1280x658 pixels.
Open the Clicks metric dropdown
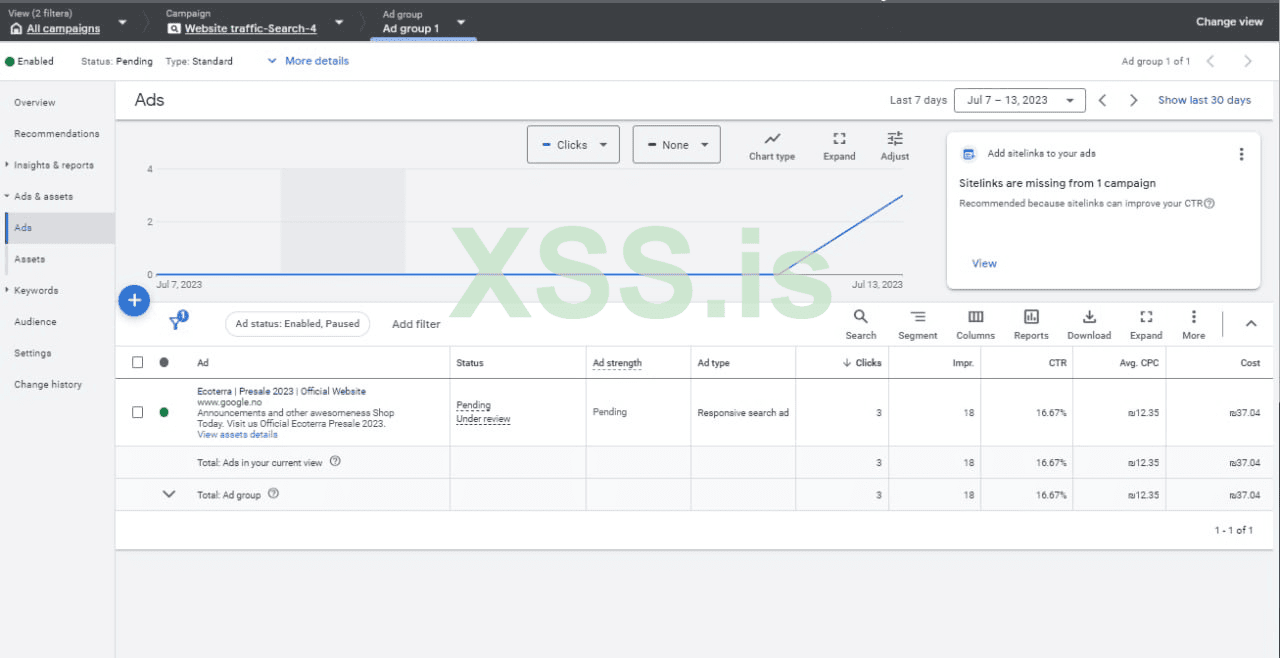pos(573,145)
